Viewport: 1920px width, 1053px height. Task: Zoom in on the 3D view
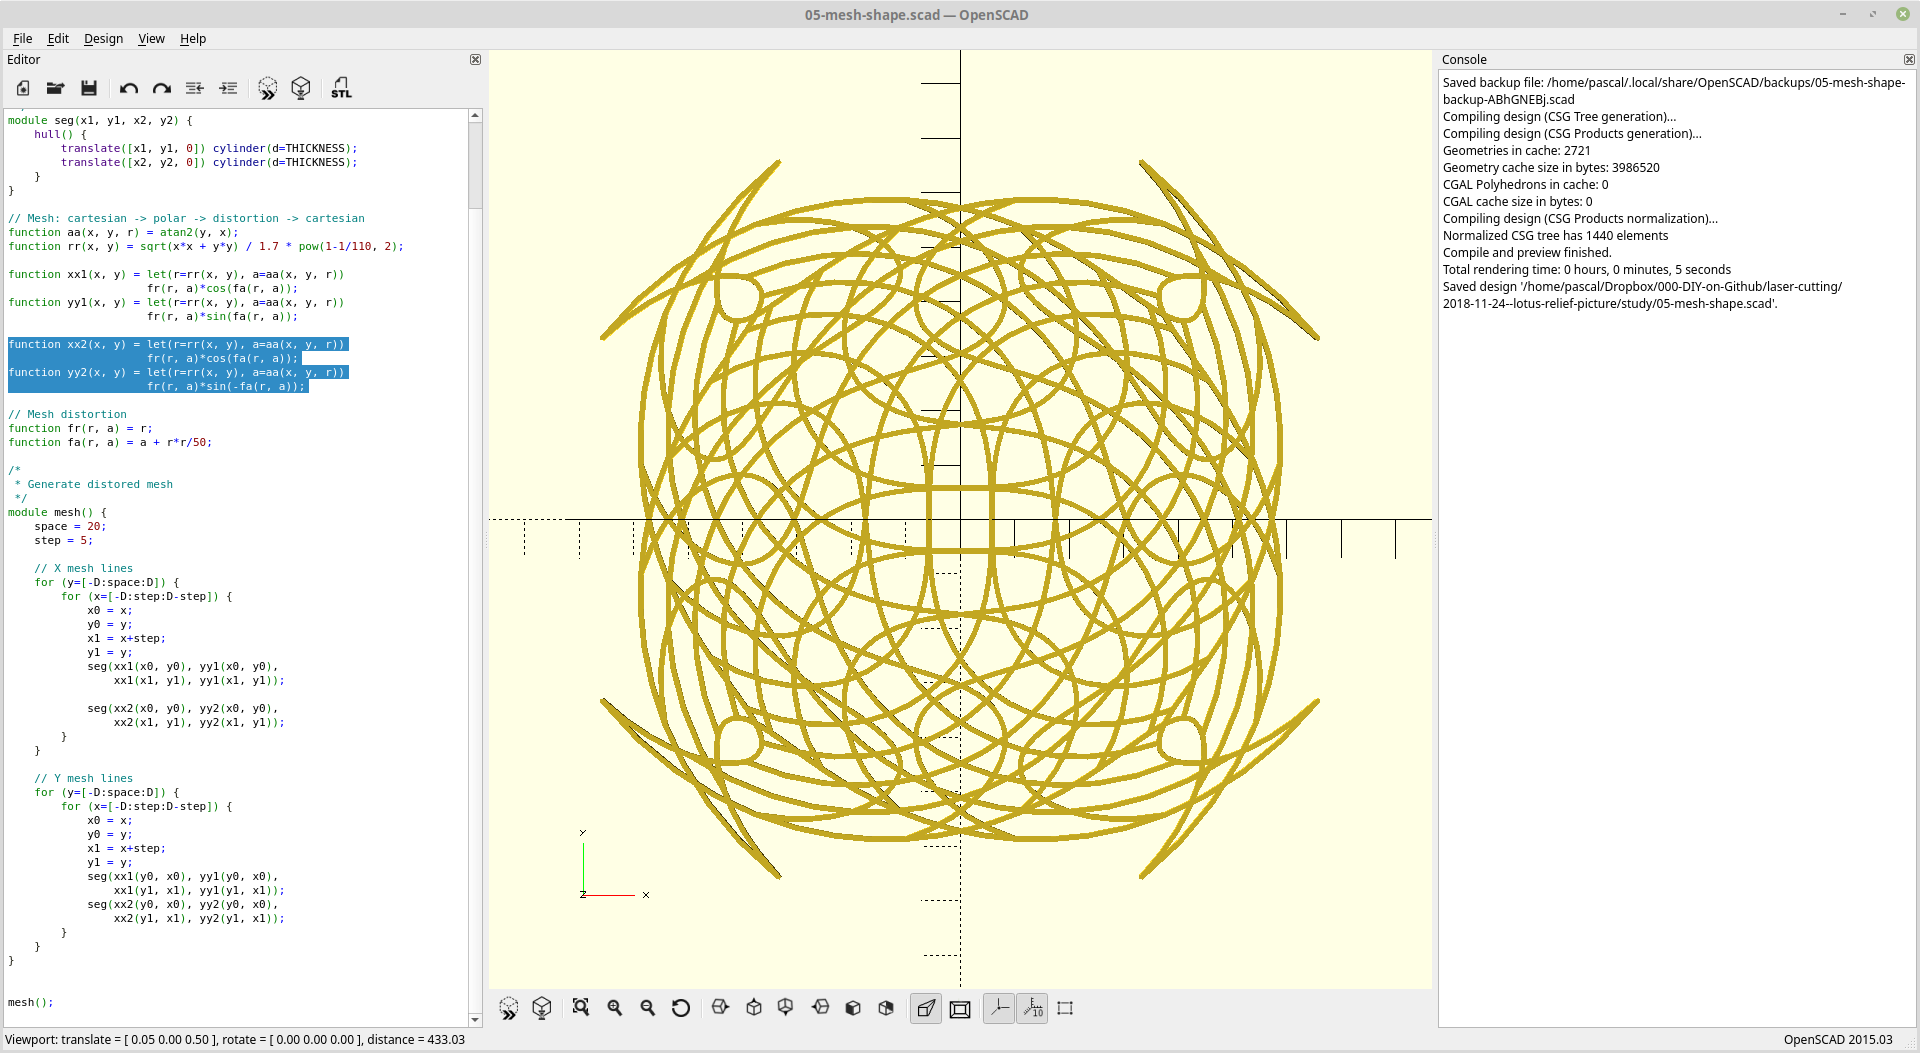[x=615, y=1008]
